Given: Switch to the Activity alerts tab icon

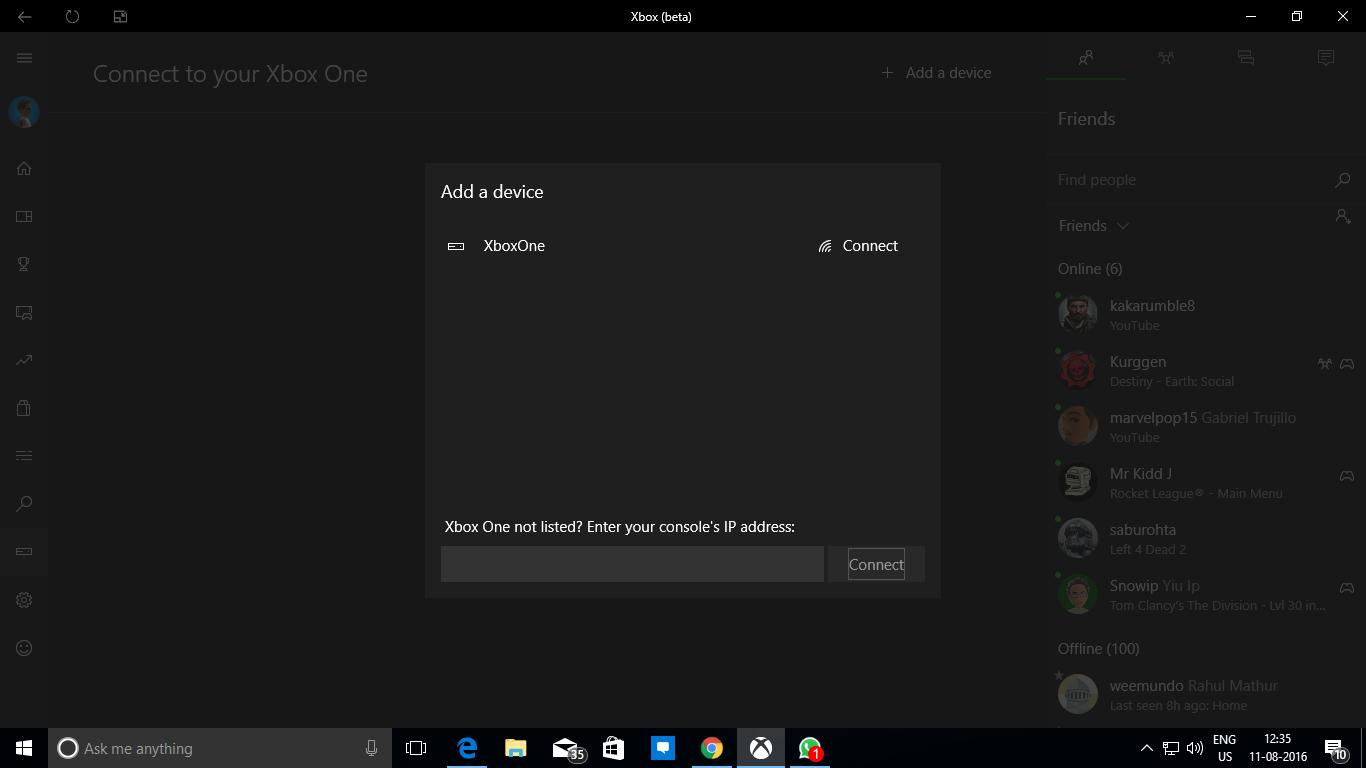Looking at the screenshot, I should click(x=1326, y=58).
